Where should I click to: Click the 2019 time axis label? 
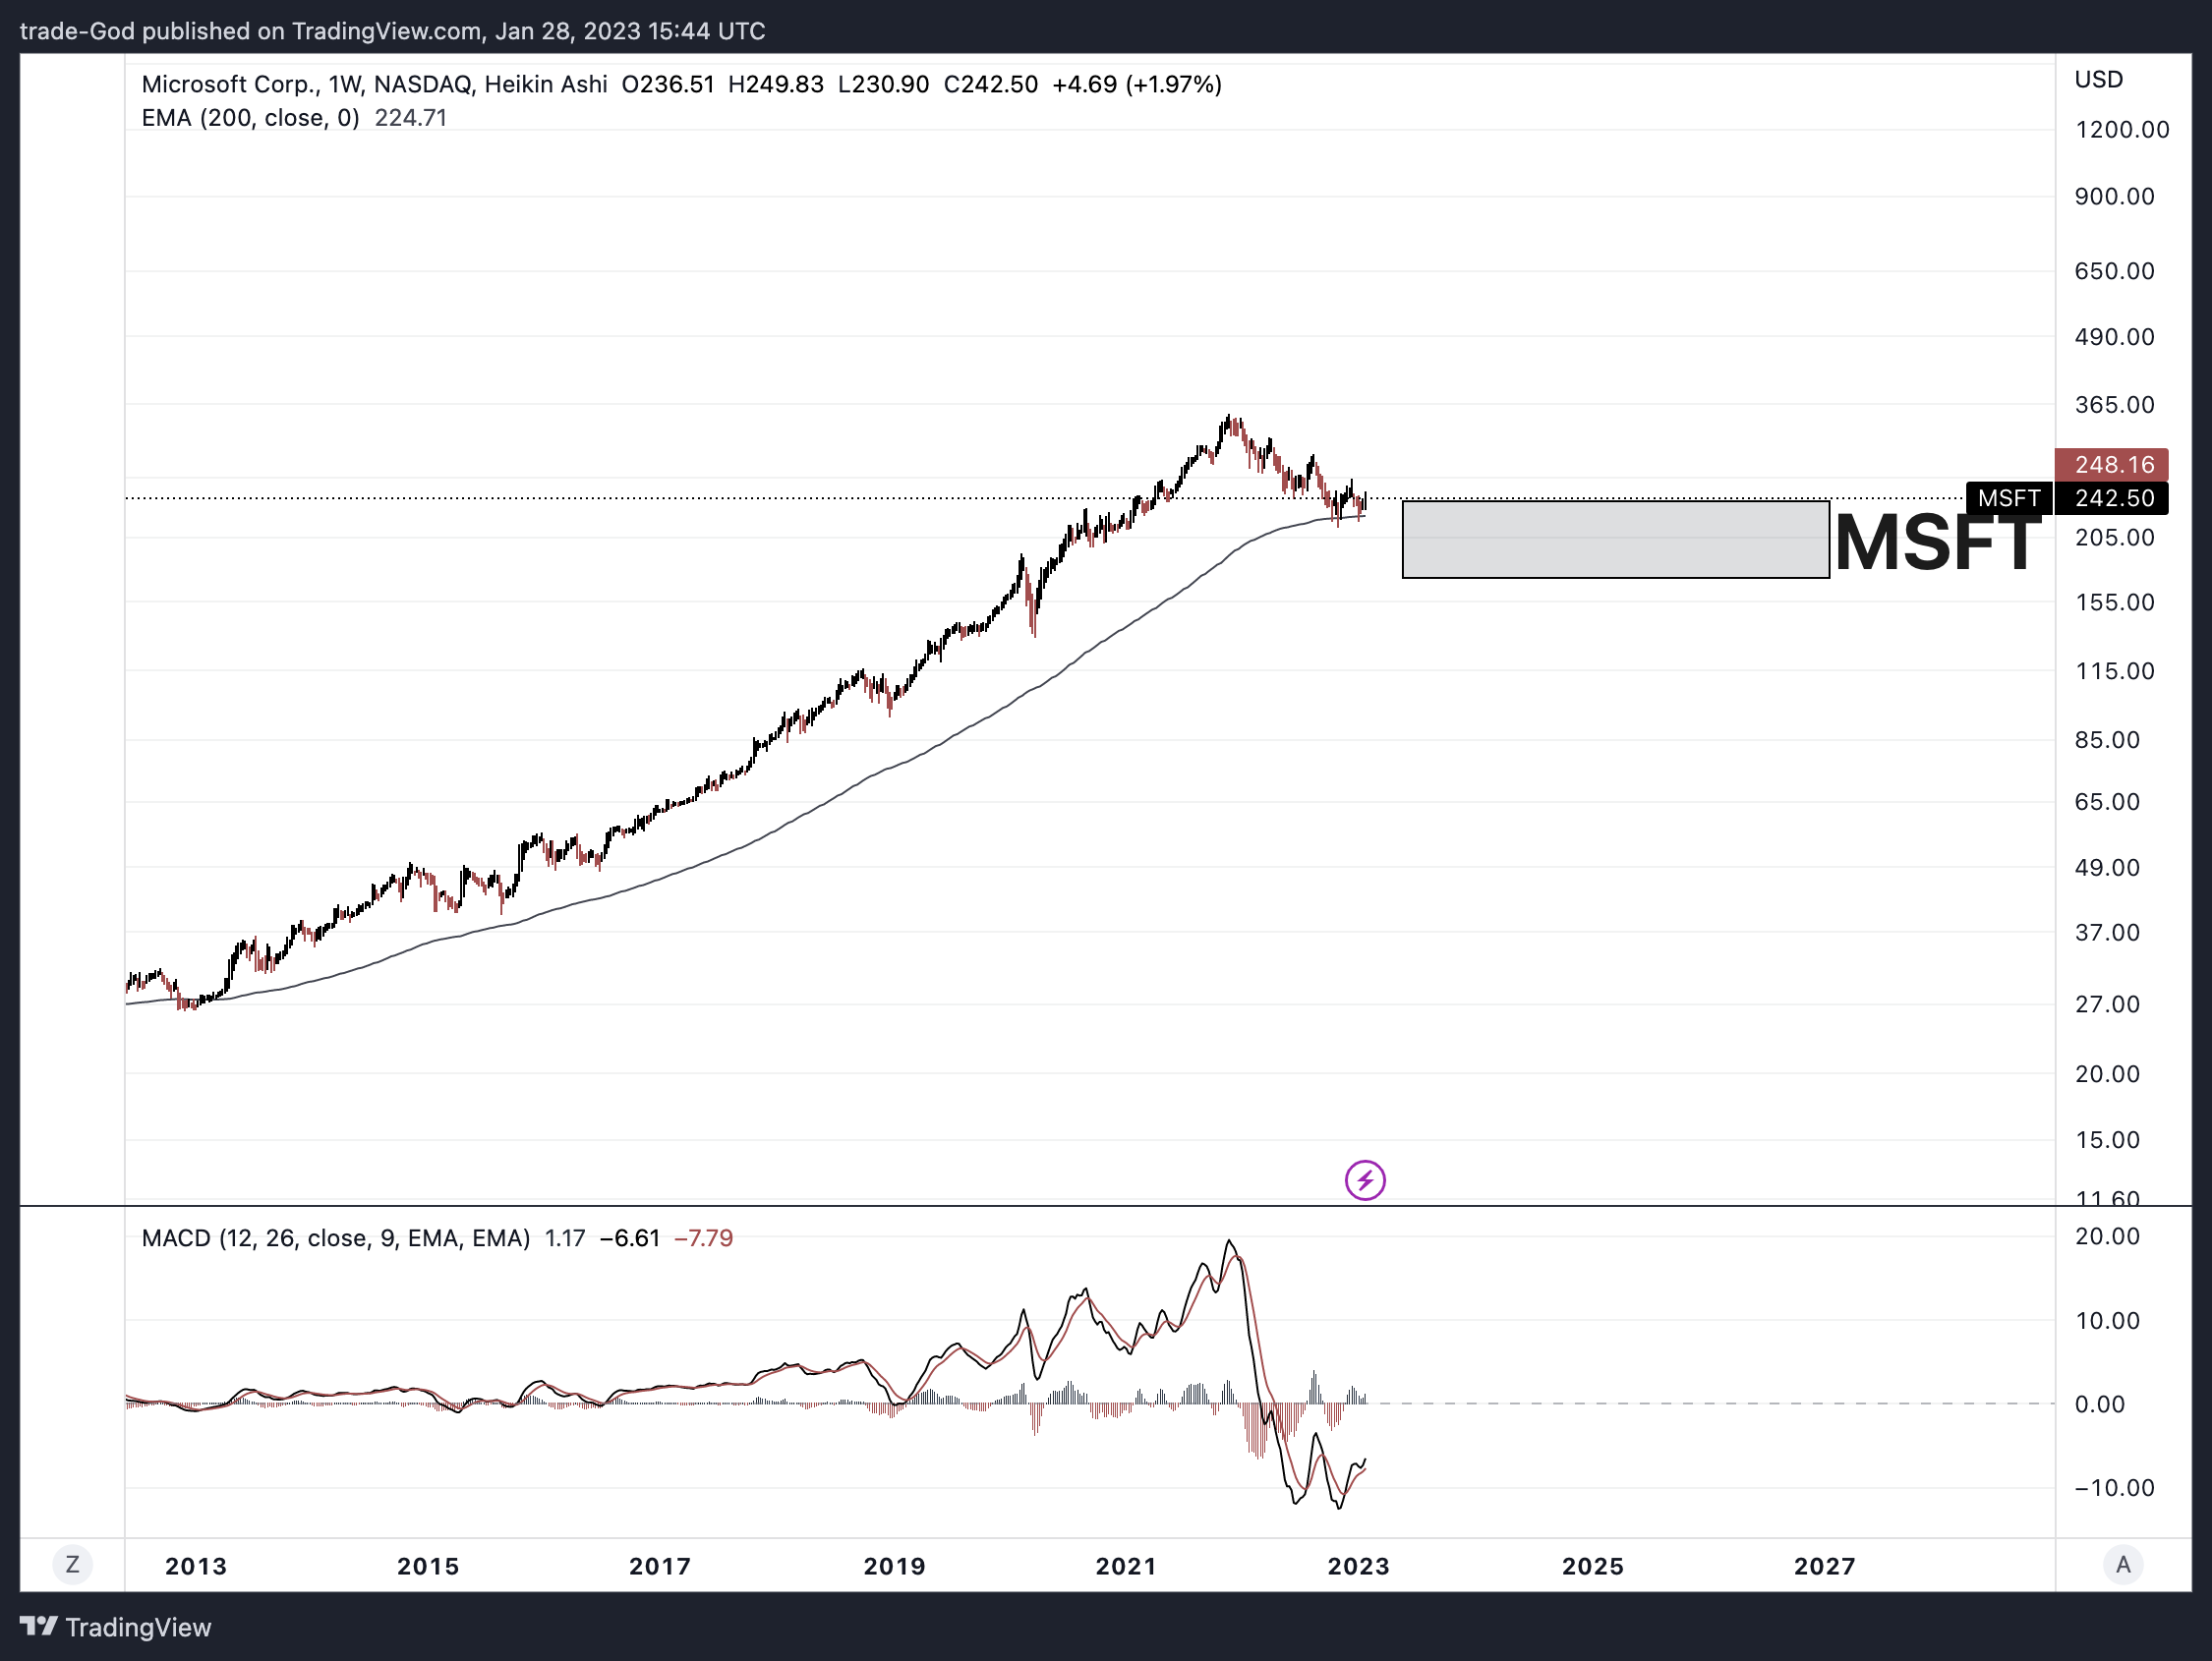click(894, 1566)
